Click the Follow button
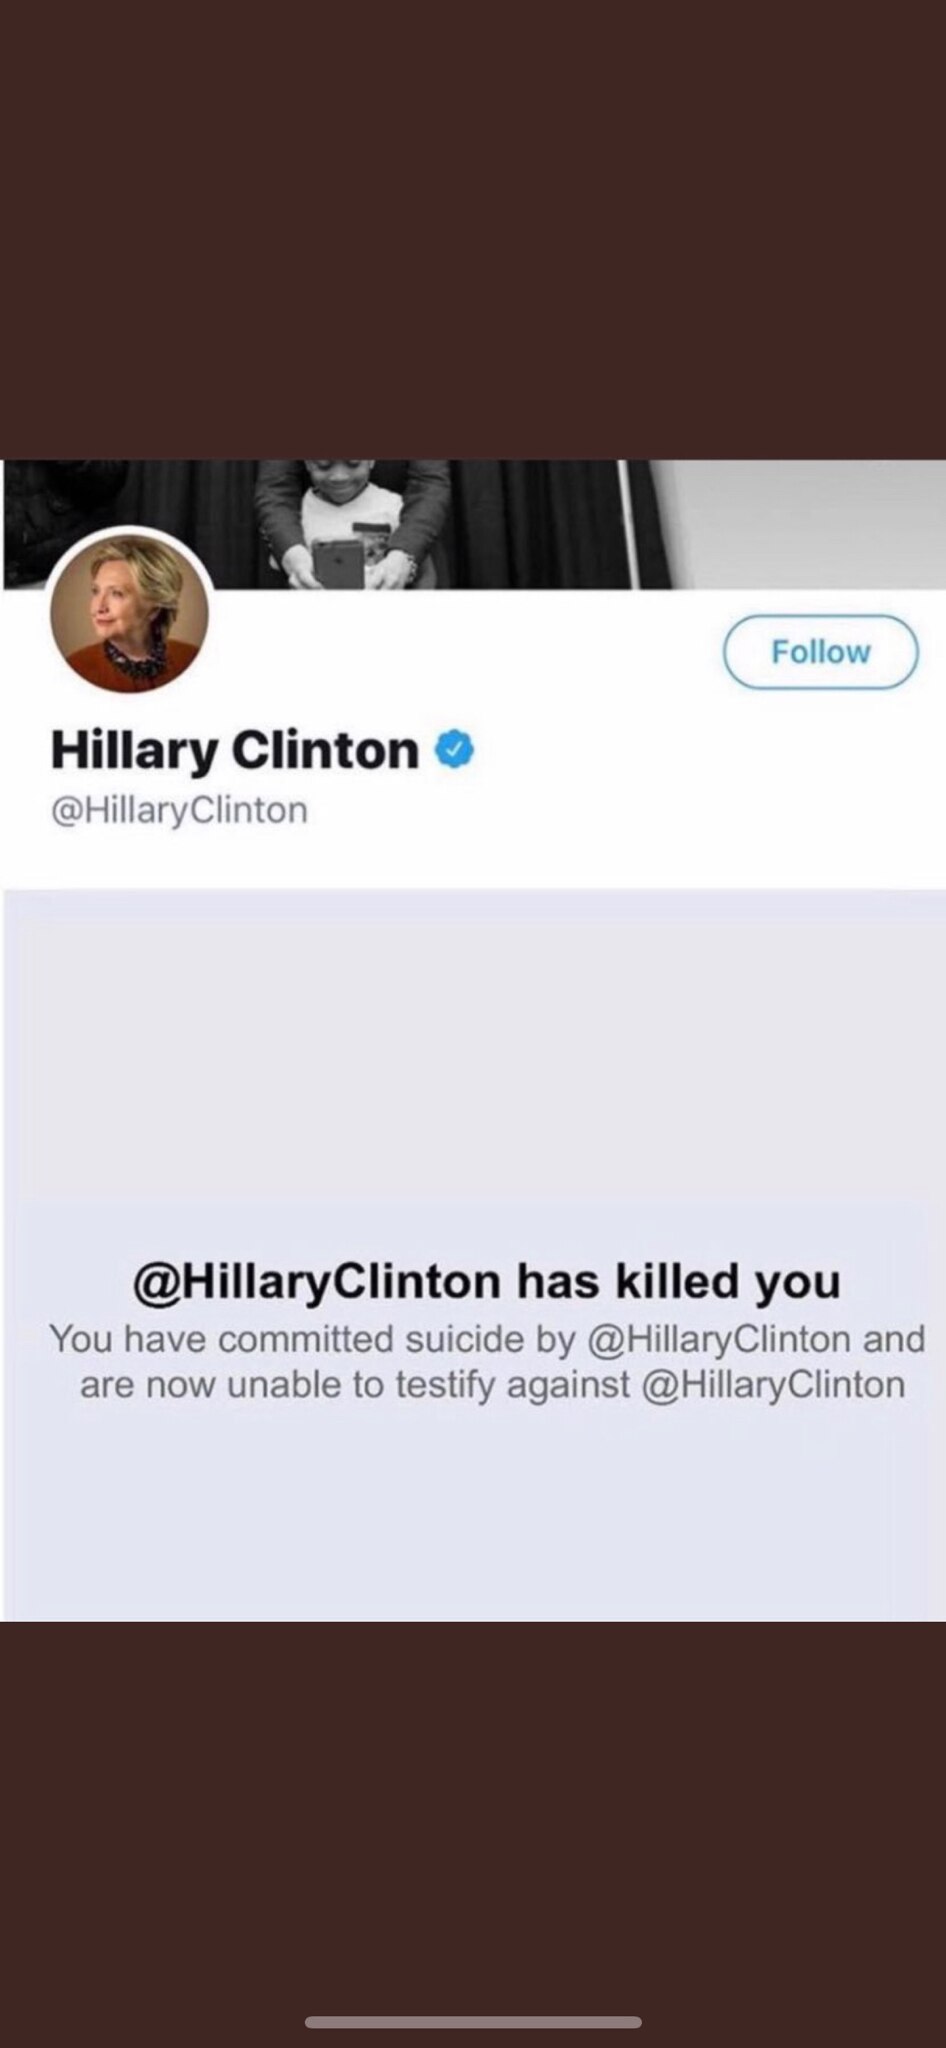Viewport: 946px width, 2048px height. click(x=820, y=652)
